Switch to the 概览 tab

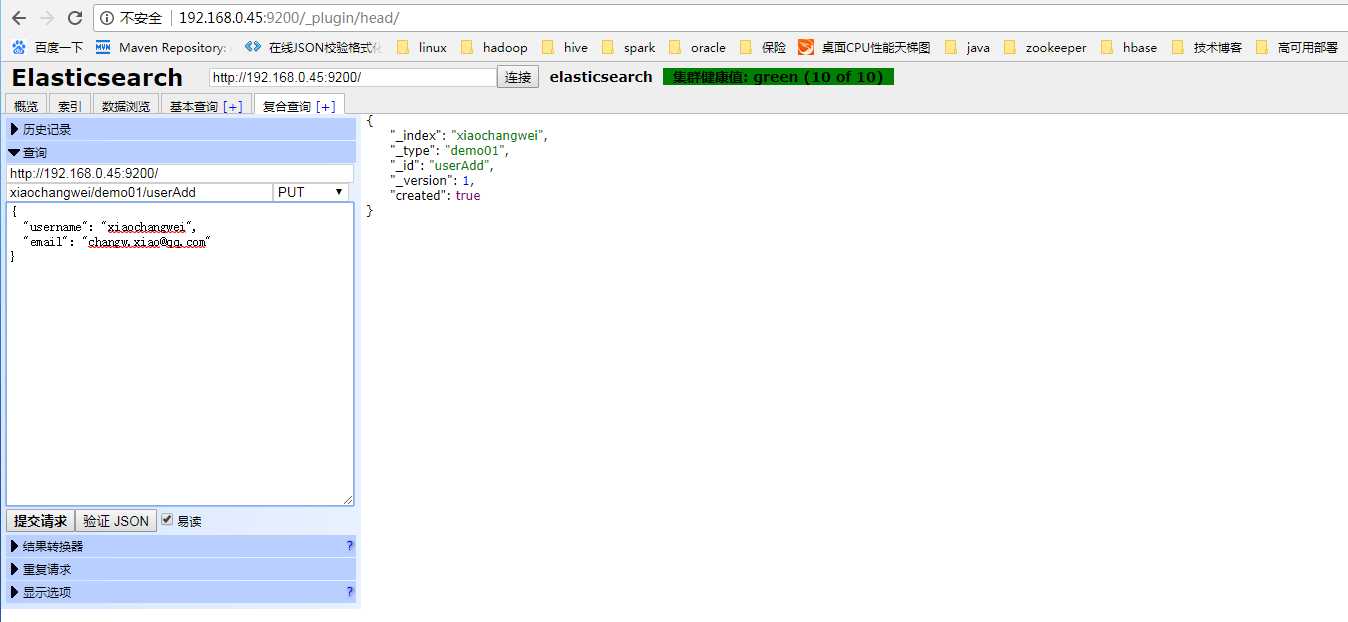[26, 106]
